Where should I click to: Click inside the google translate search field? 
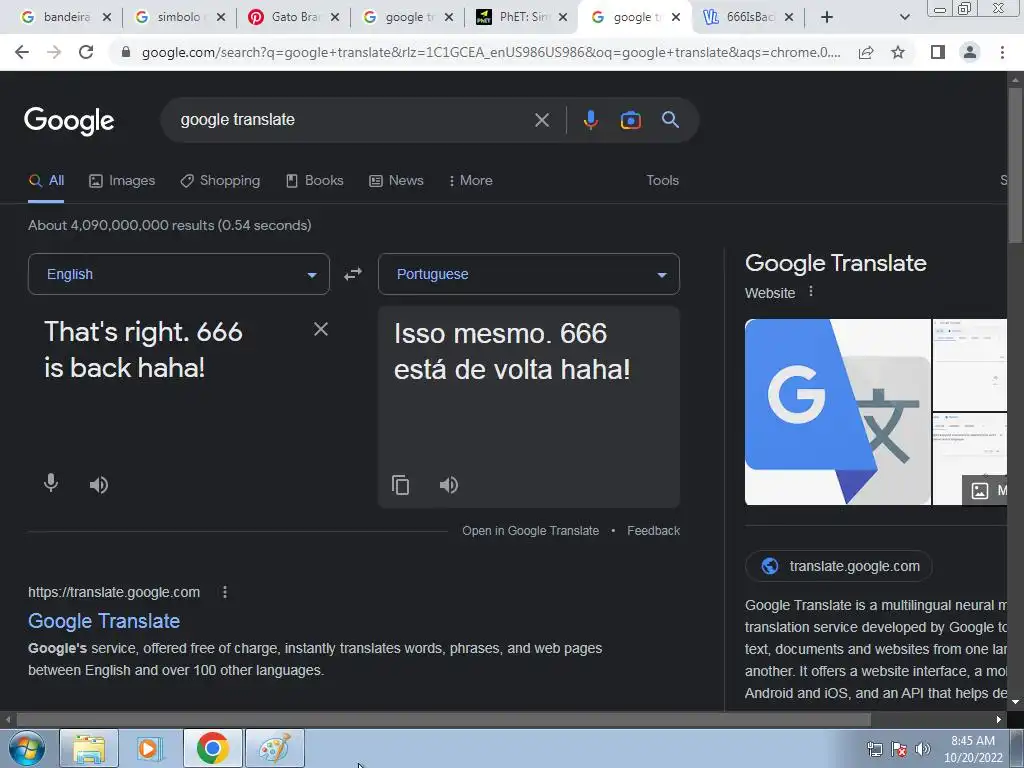point(353,120)
